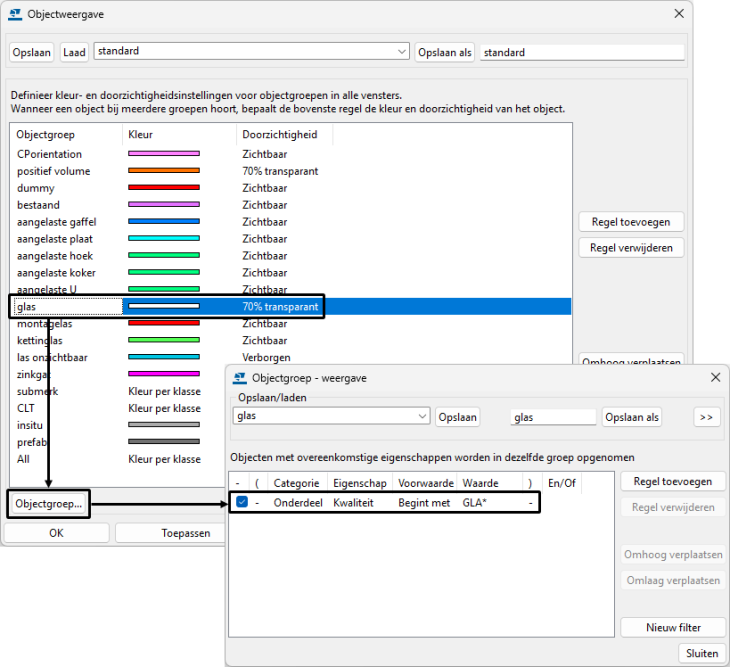Click the Objectweergave window app icon
This screenshot has width=730, height=667.
click(x=15, y=14)
